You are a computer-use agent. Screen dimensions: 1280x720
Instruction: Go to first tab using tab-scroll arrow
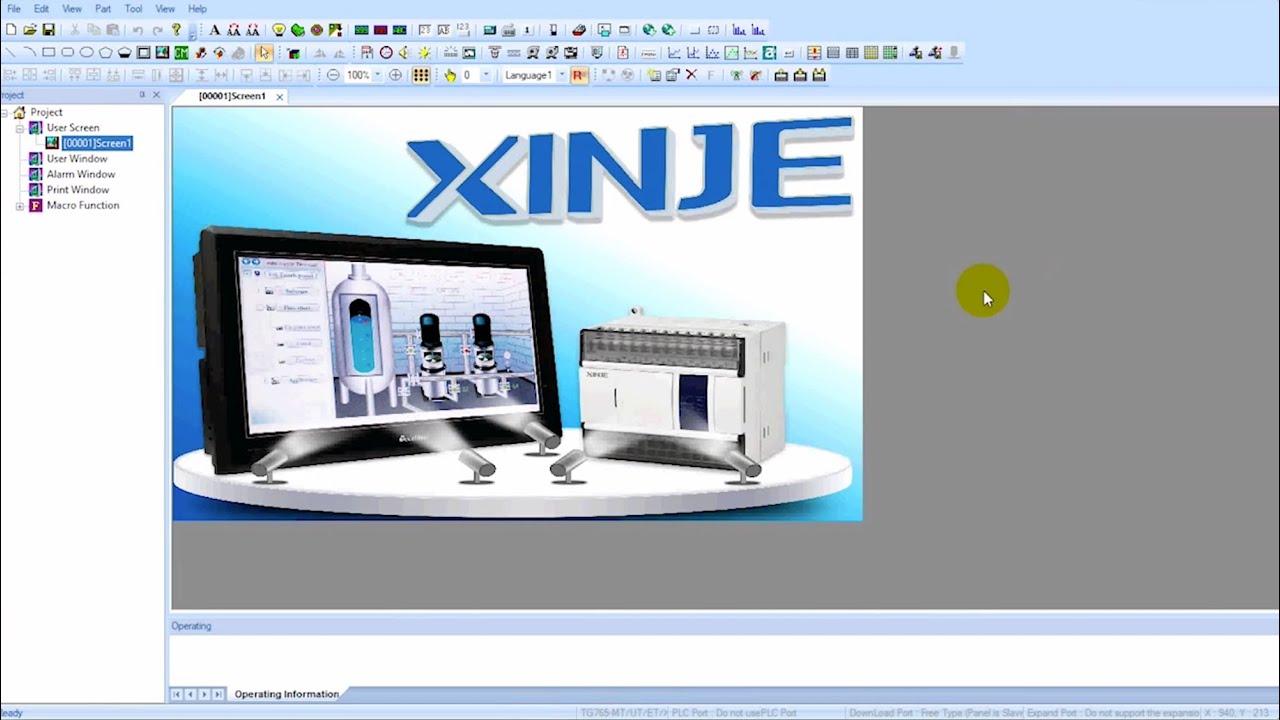click(x=177, y=694)
